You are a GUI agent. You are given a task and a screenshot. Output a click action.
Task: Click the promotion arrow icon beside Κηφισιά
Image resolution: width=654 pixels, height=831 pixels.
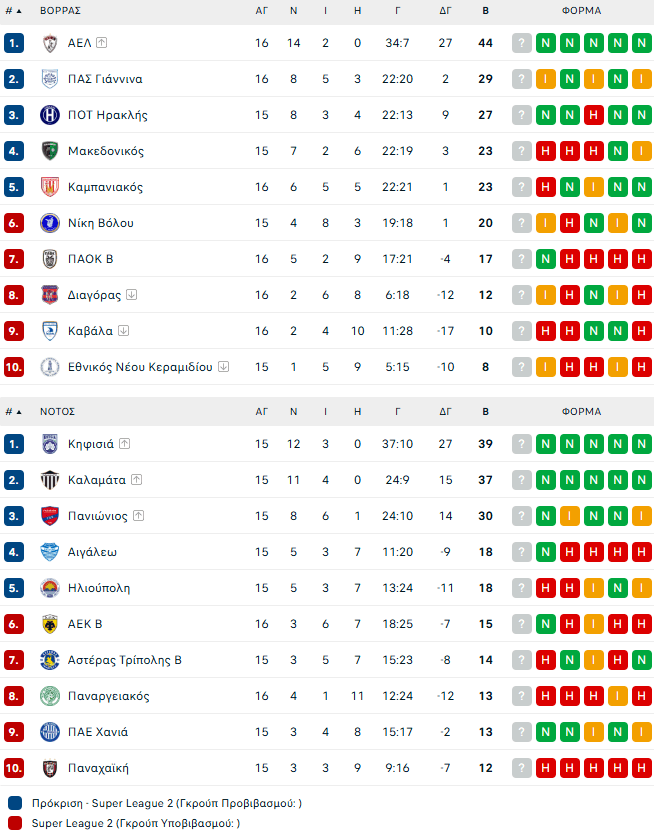[125, 444]
